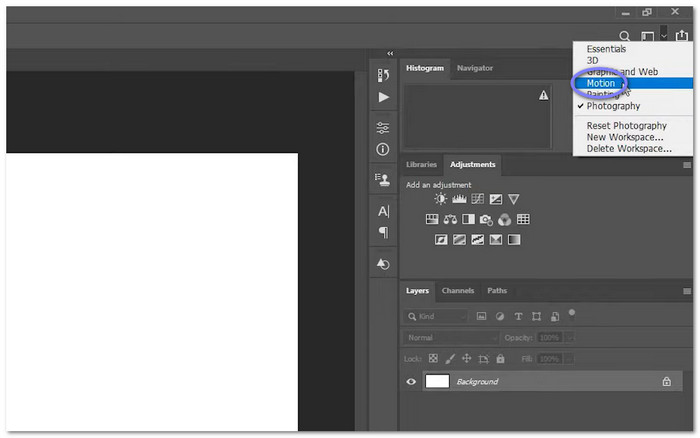Open the Adjustments panel menu
The height and width of the screenshot is (438, 700).
tap(687, 165)
